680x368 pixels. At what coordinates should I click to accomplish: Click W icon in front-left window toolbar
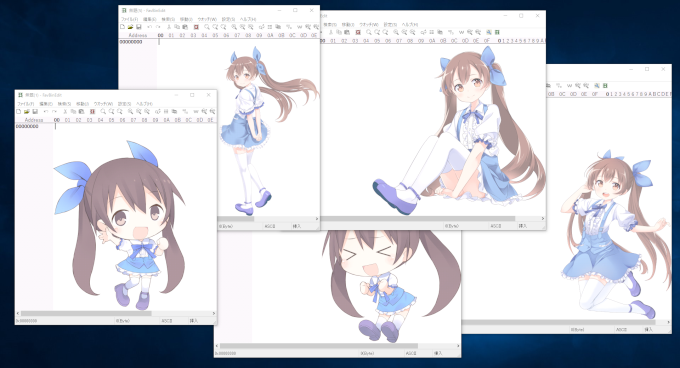click(196, 112)
